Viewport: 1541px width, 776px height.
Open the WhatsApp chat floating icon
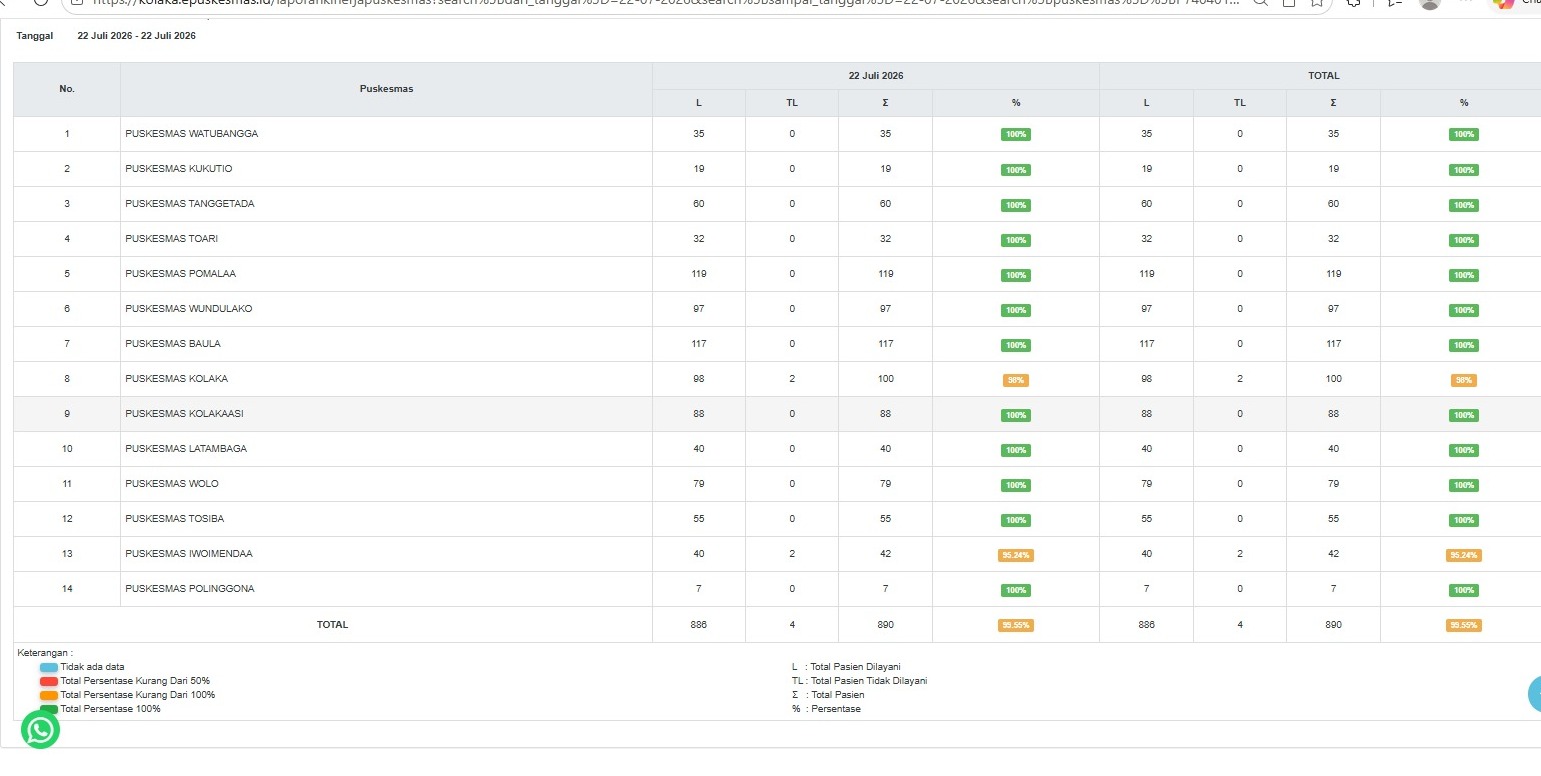[x=40, y=730]
